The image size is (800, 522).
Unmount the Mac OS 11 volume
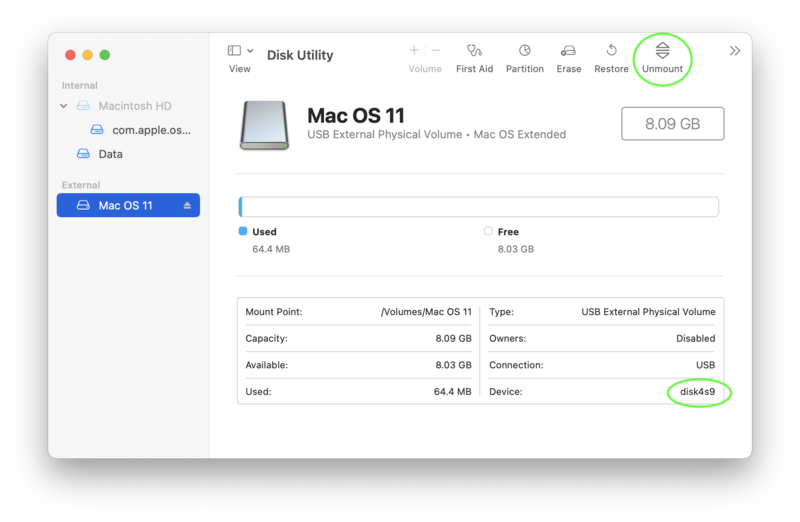[x=662, y=59]
